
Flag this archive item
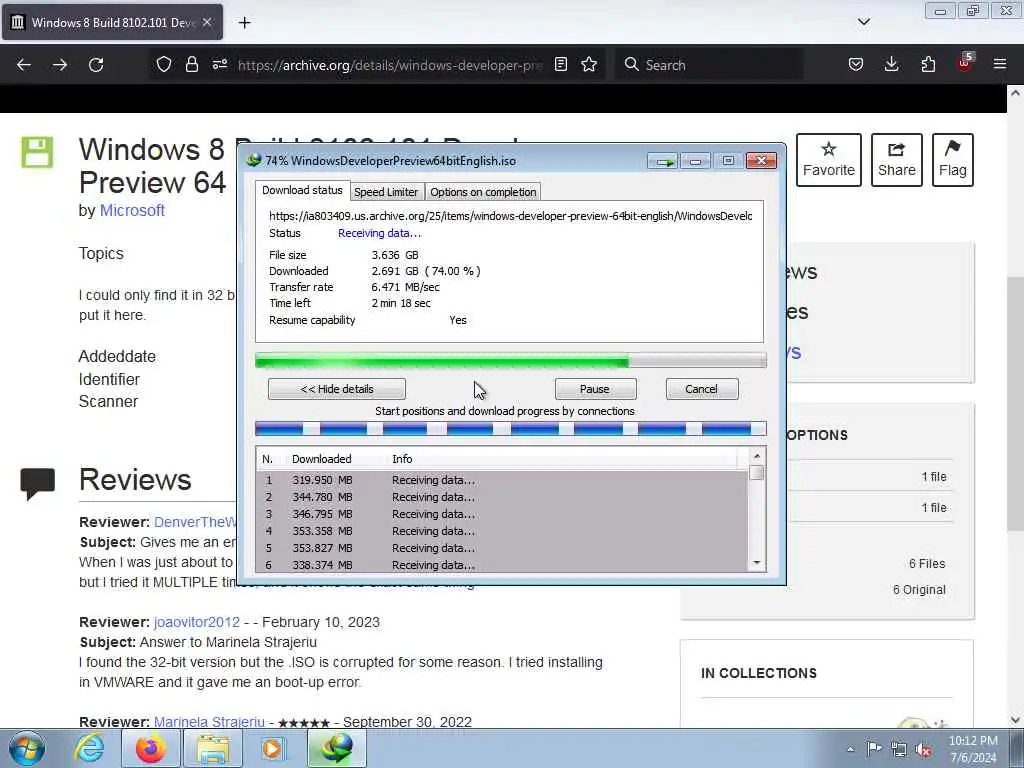click(x=952, y=160)
